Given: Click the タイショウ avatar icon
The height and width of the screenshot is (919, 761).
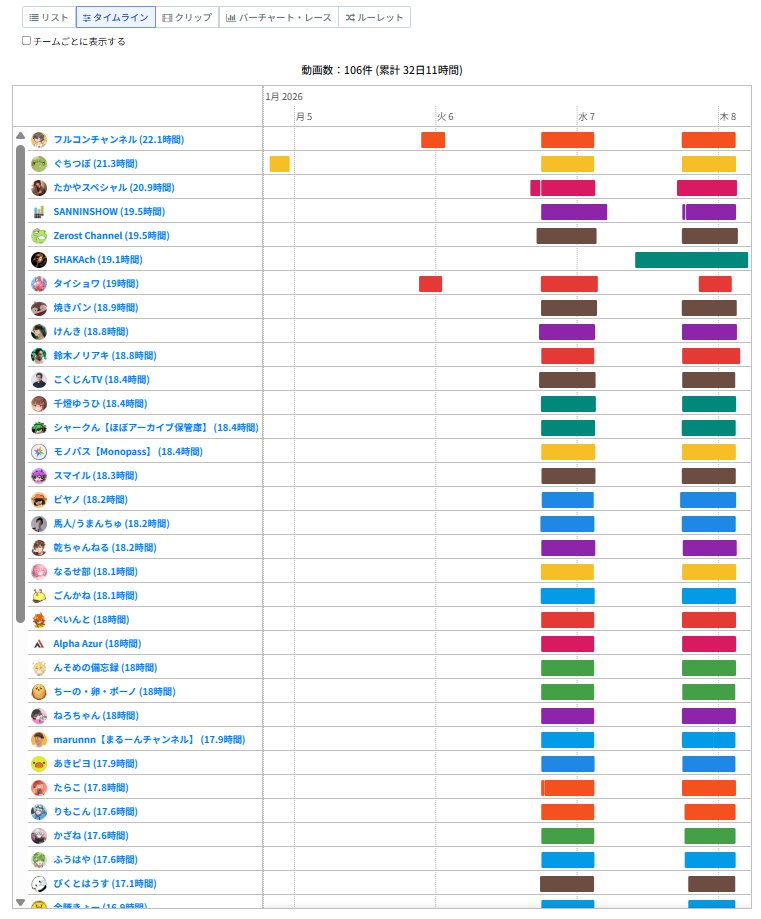Looking at the screenshot, I should (39, 284).
